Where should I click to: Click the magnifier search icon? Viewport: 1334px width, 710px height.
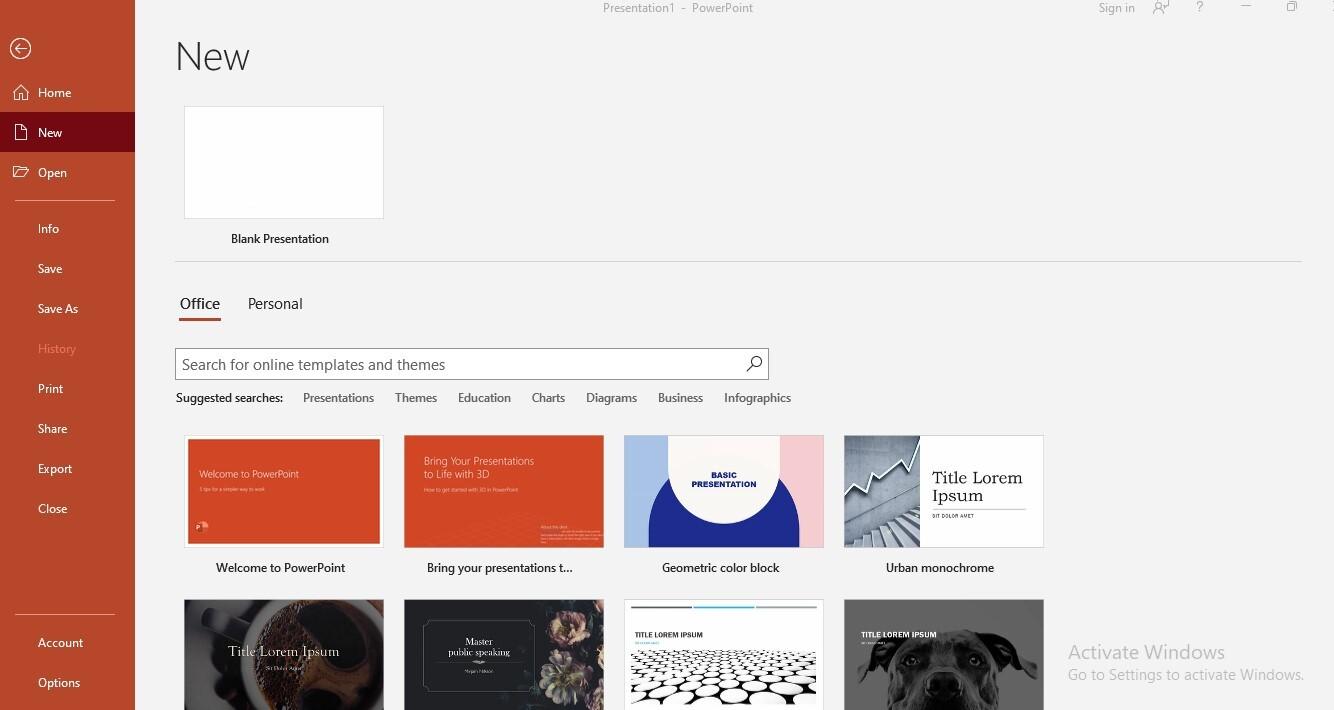click(754, 364)
